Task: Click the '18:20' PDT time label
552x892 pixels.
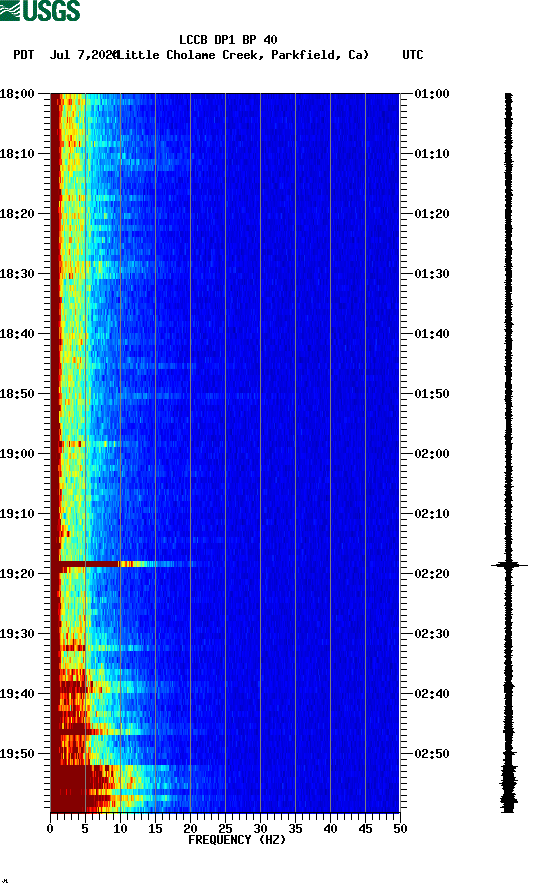Action: coord(17,213)
